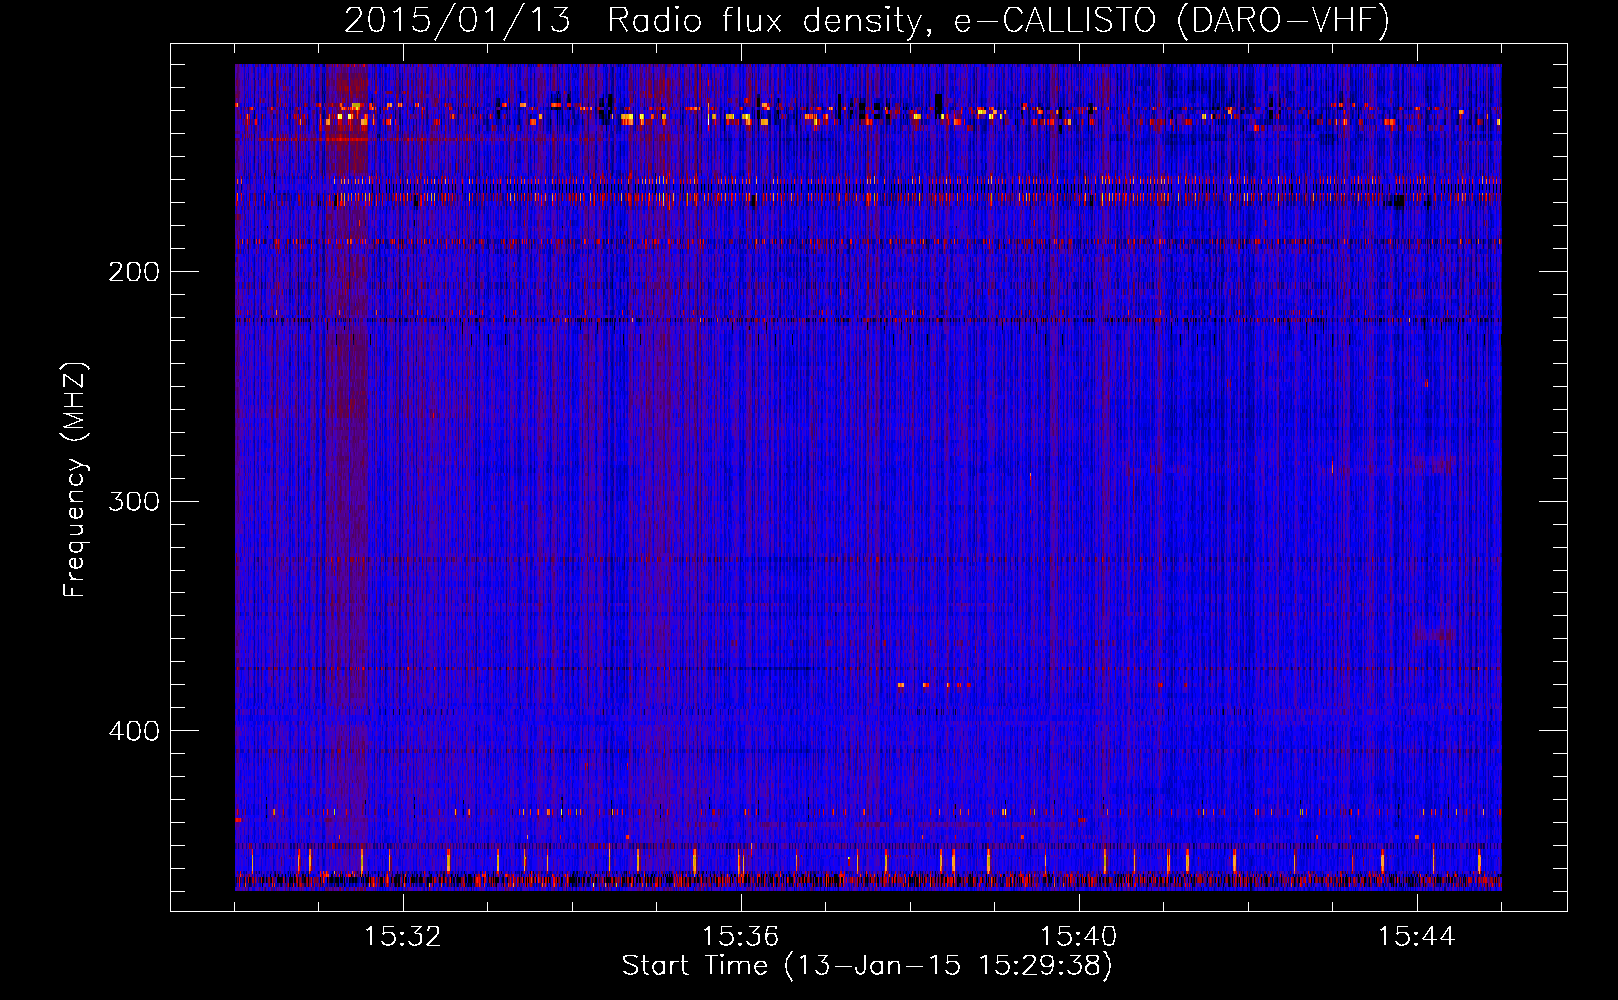The width and height of the screenshot is (1618, 1000).
Task: Click the 15:36 time axis label
Action: [741, 937]
